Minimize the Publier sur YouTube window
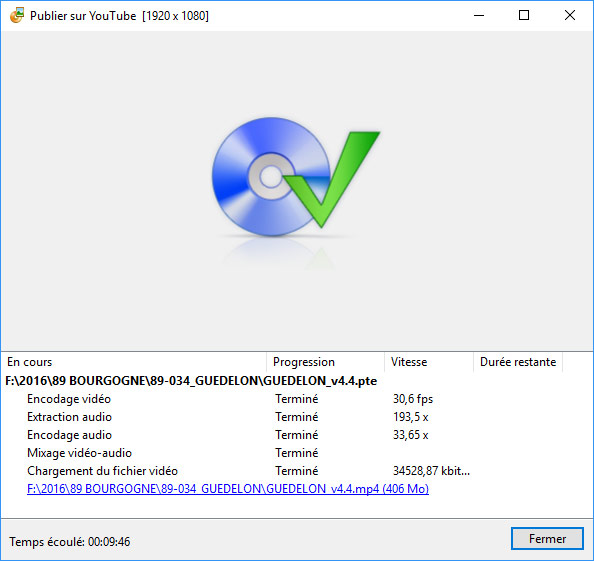Screen dimensions: 594x561 click(x=479, y=16)
